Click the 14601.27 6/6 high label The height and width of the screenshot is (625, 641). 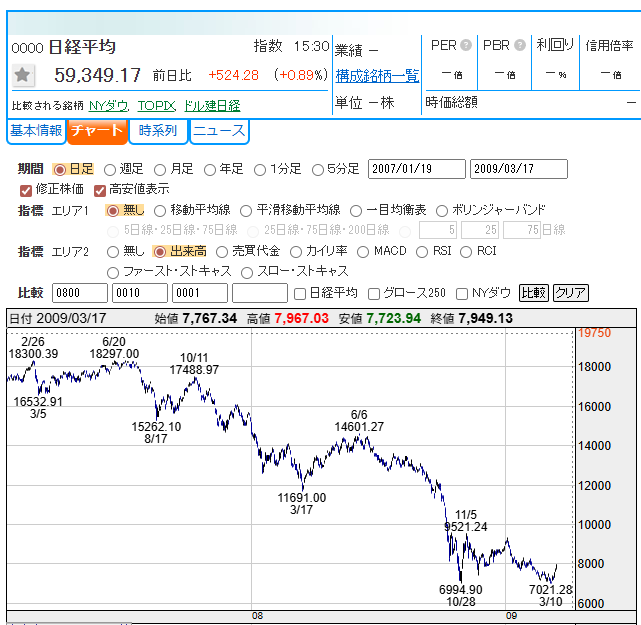pyautogui.click(x=359, y=421)
